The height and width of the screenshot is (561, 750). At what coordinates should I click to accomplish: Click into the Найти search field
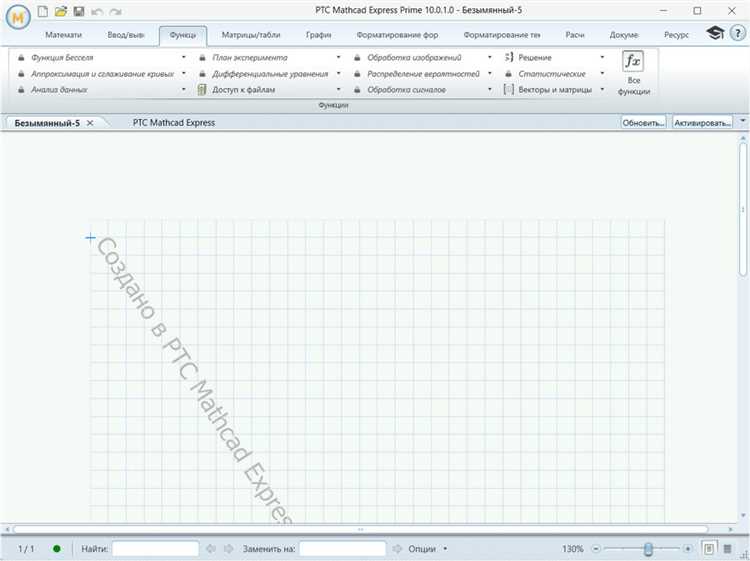155,549
